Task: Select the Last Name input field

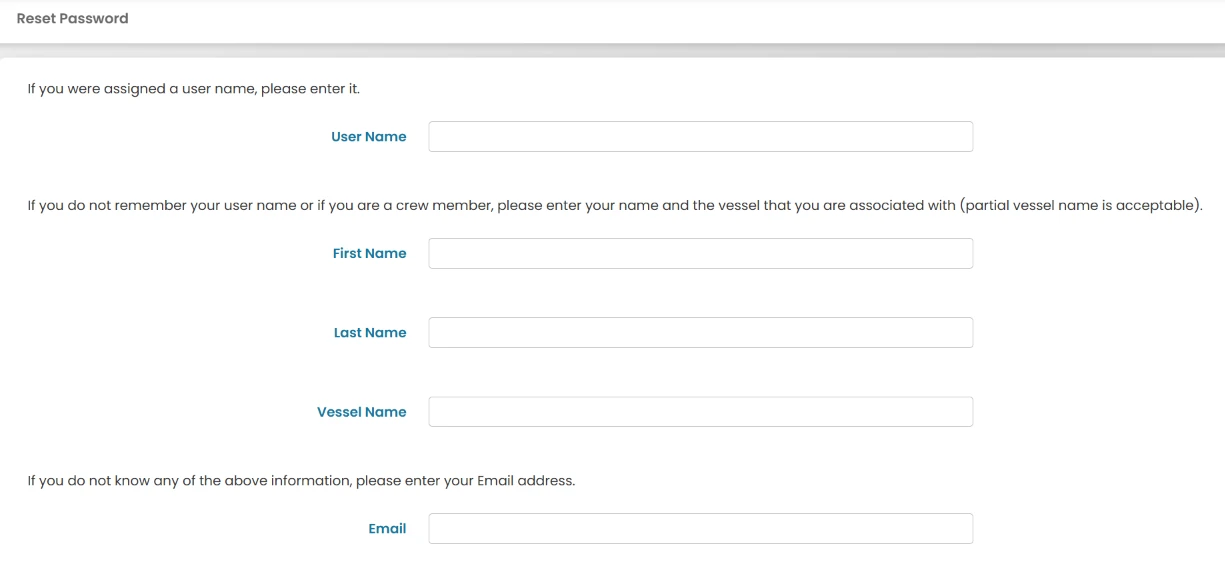Action: (700, 333)
